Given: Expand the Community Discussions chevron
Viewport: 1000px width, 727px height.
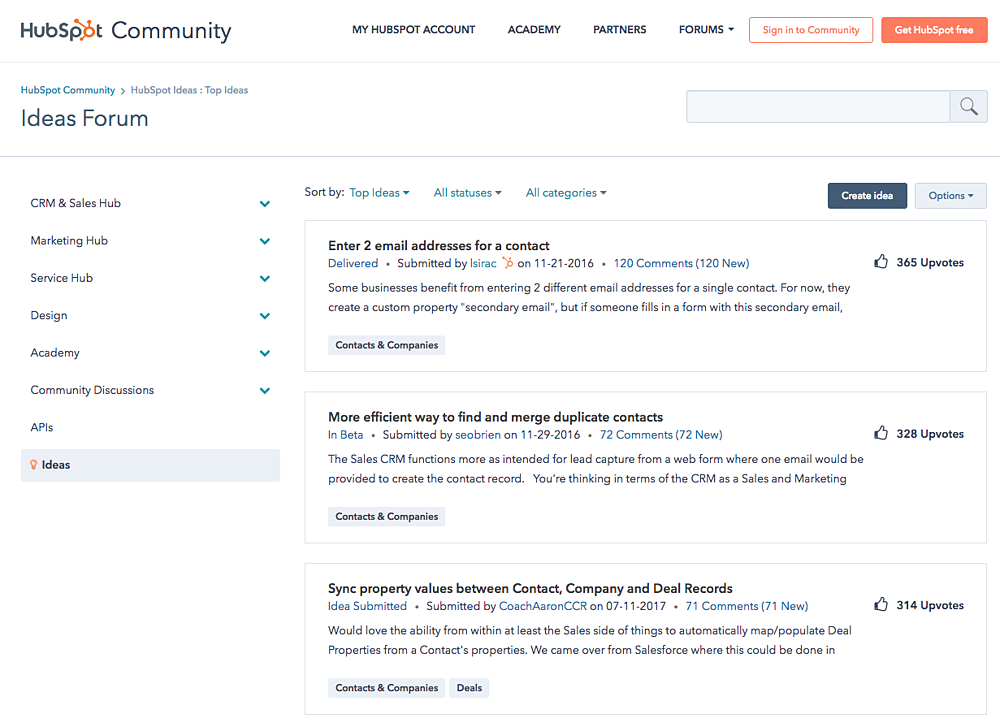Looking at the screenshot, I should point(265,390).
